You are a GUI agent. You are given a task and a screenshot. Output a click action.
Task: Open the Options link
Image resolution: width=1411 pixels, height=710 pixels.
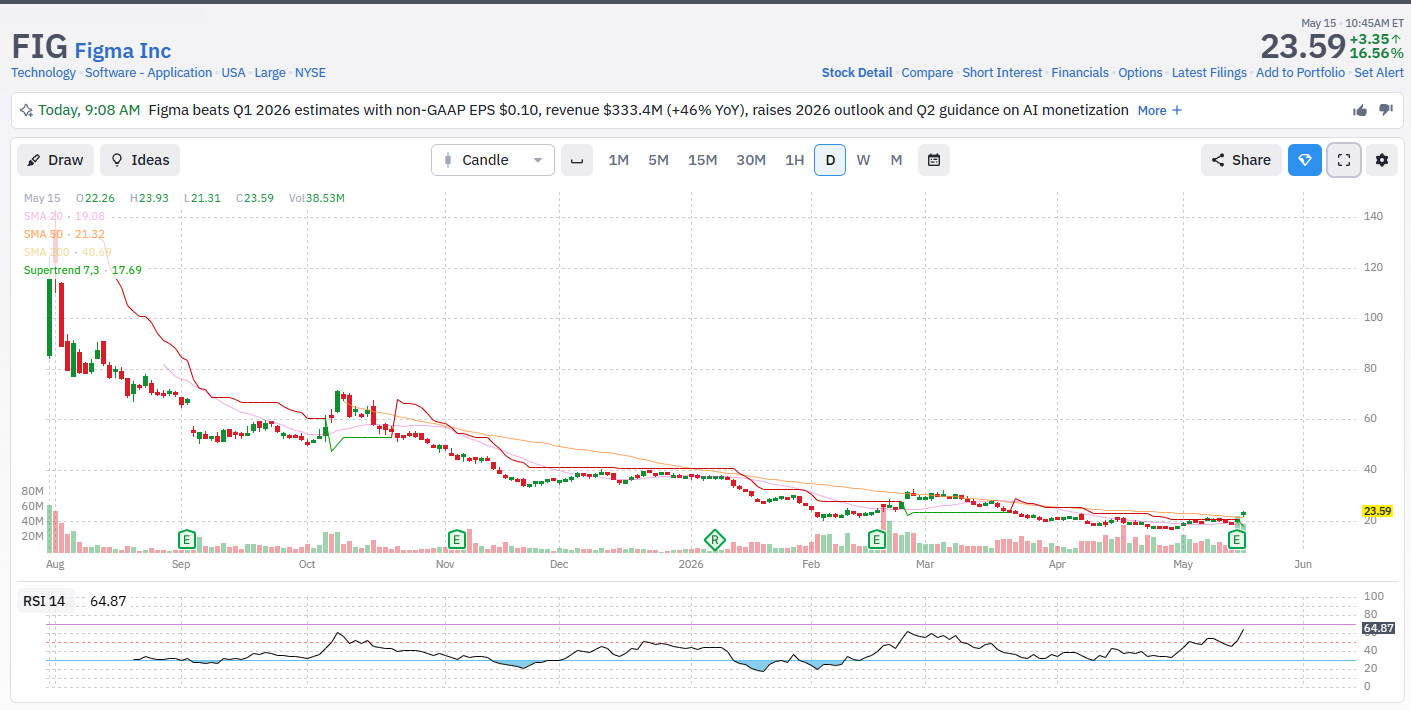tap(1140, 73)
